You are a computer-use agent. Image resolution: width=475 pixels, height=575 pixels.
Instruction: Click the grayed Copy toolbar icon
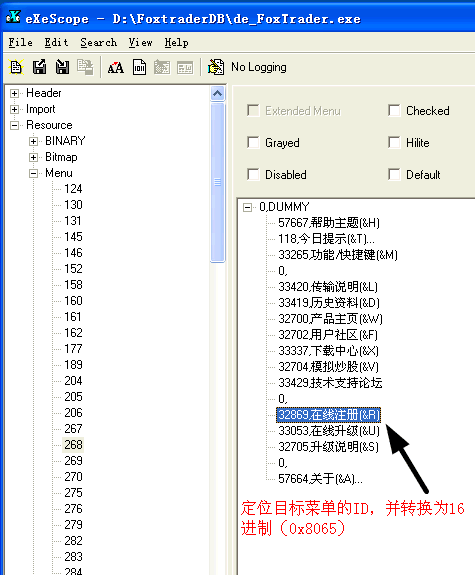[x=85, y=67]
